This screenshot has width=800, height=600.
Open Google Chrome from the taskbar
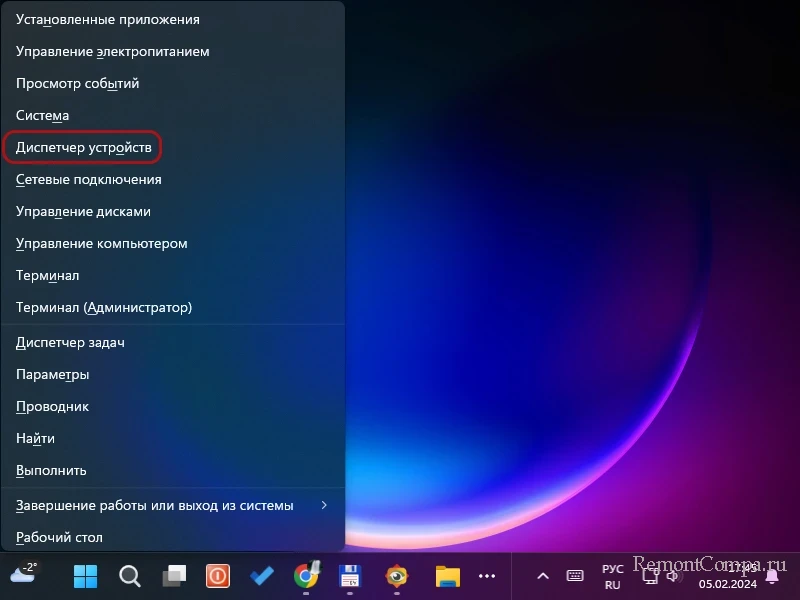coord(306,576)
